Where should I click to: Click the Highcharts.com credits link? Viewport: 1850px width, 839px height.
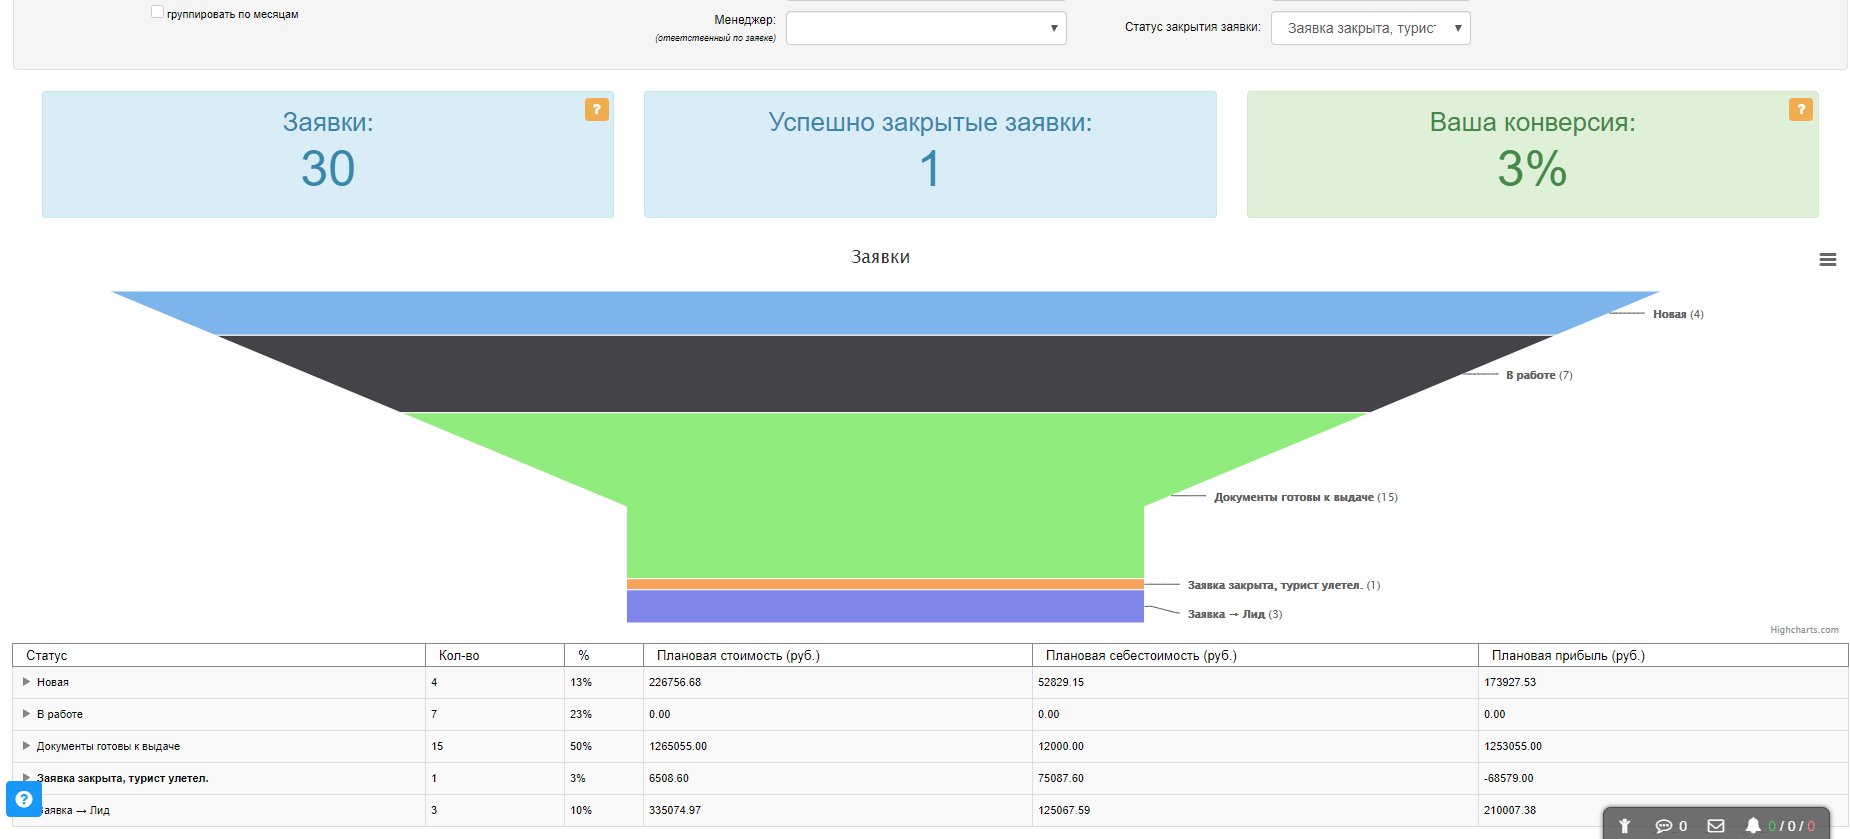1804,630
